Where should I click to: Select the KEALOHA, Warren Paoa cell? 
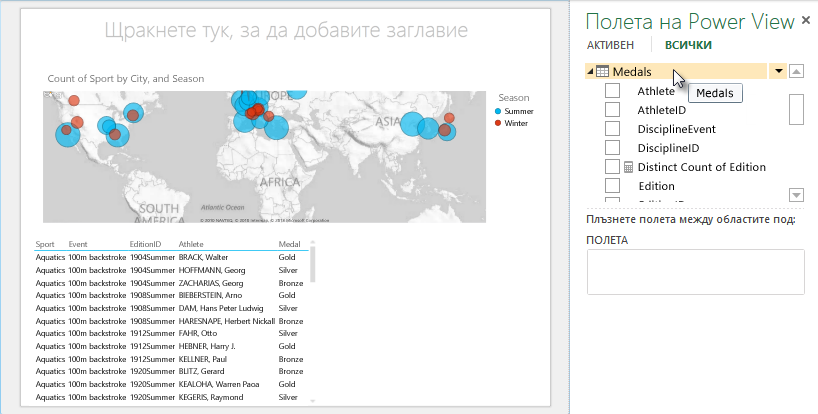[219, 384]
